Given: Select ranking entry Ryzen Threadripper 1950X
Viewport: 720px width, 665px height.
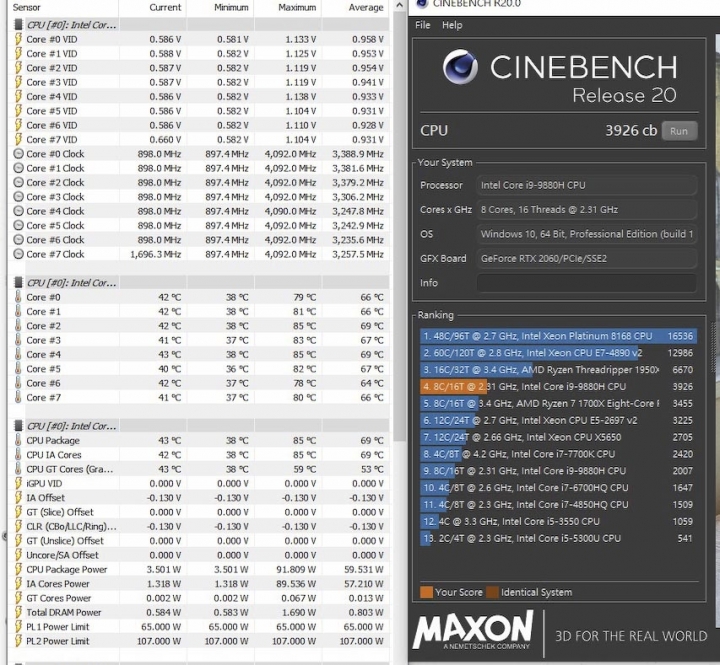Looking at the screenshot, I should tap(558, 370).
